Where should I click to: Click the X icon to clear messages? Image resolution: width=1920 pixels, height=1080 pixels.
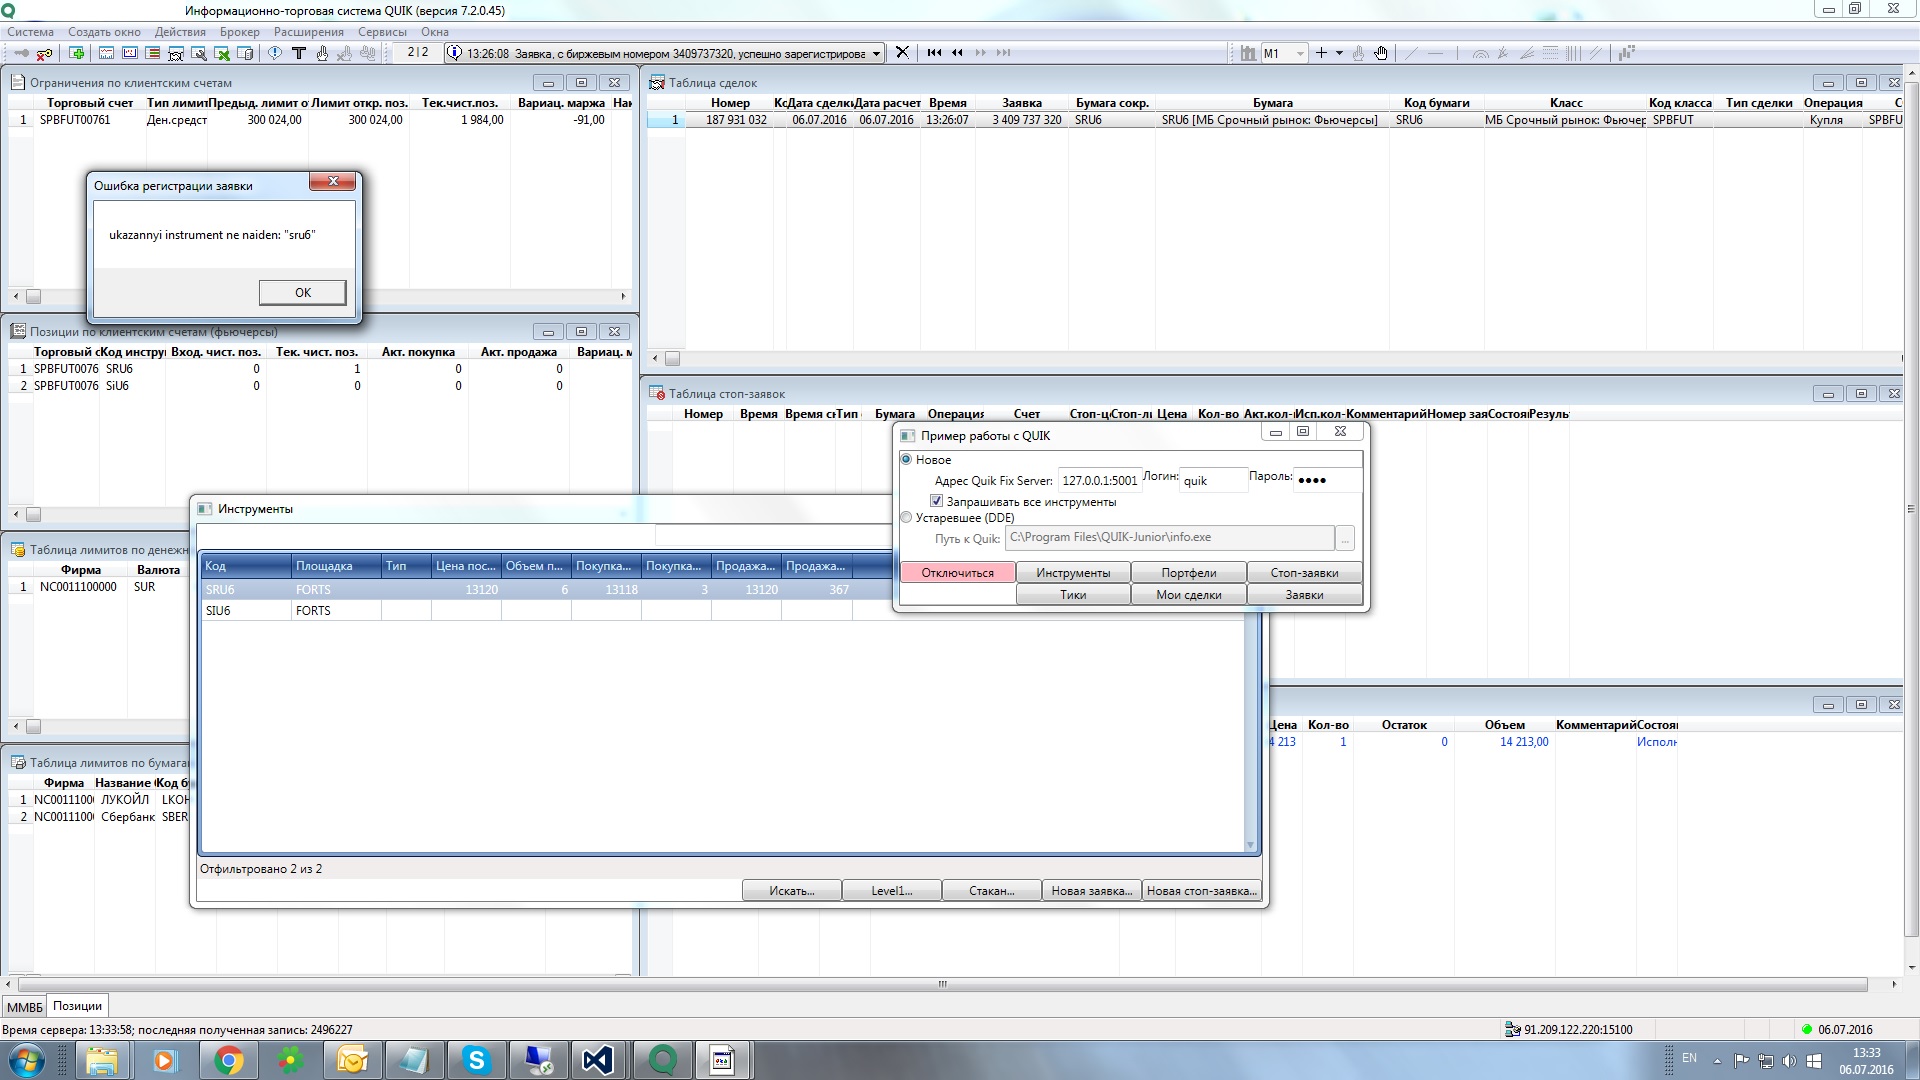[x=902, y=53]
